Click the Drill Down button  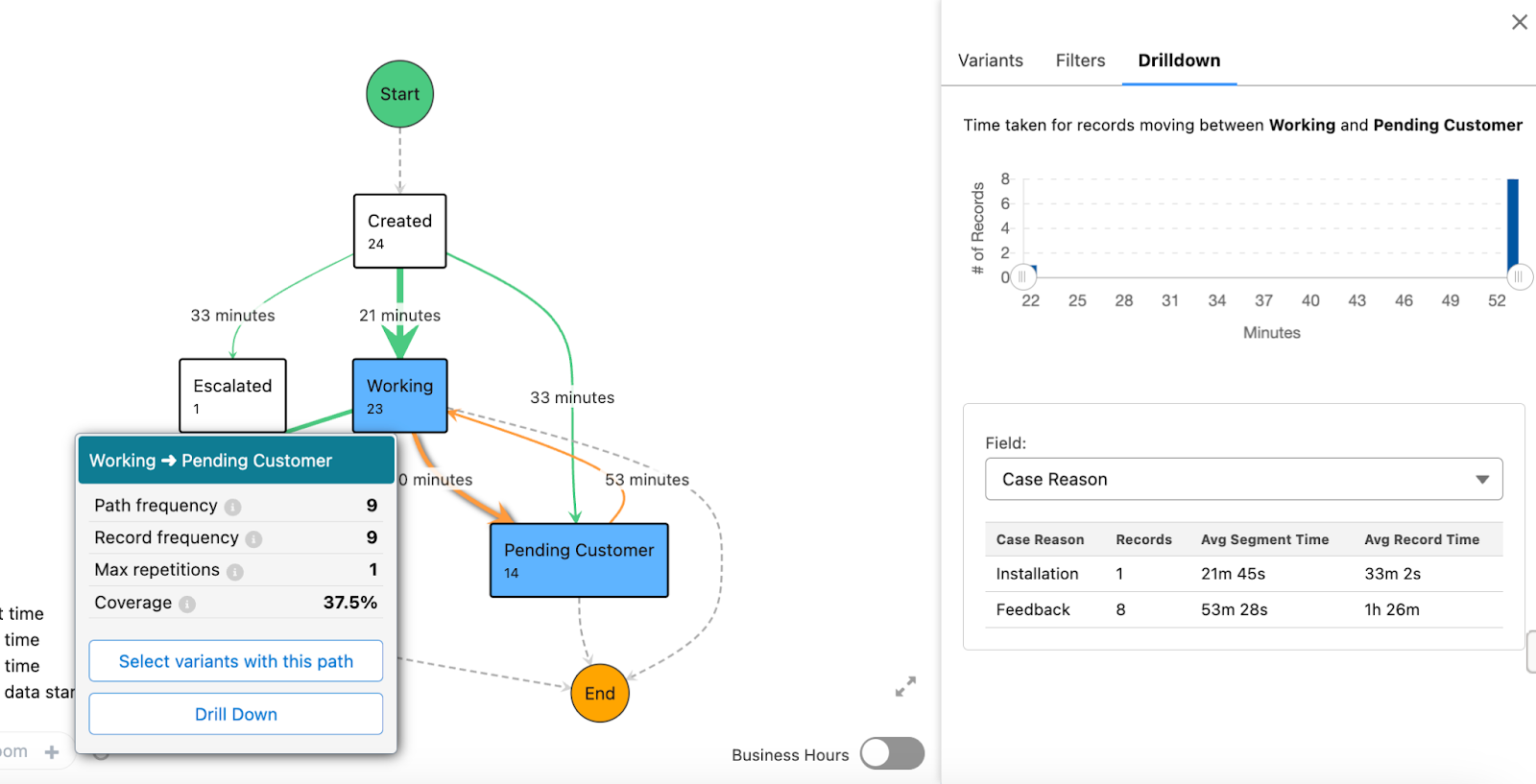pyautogui.click(x=236, y=714)
